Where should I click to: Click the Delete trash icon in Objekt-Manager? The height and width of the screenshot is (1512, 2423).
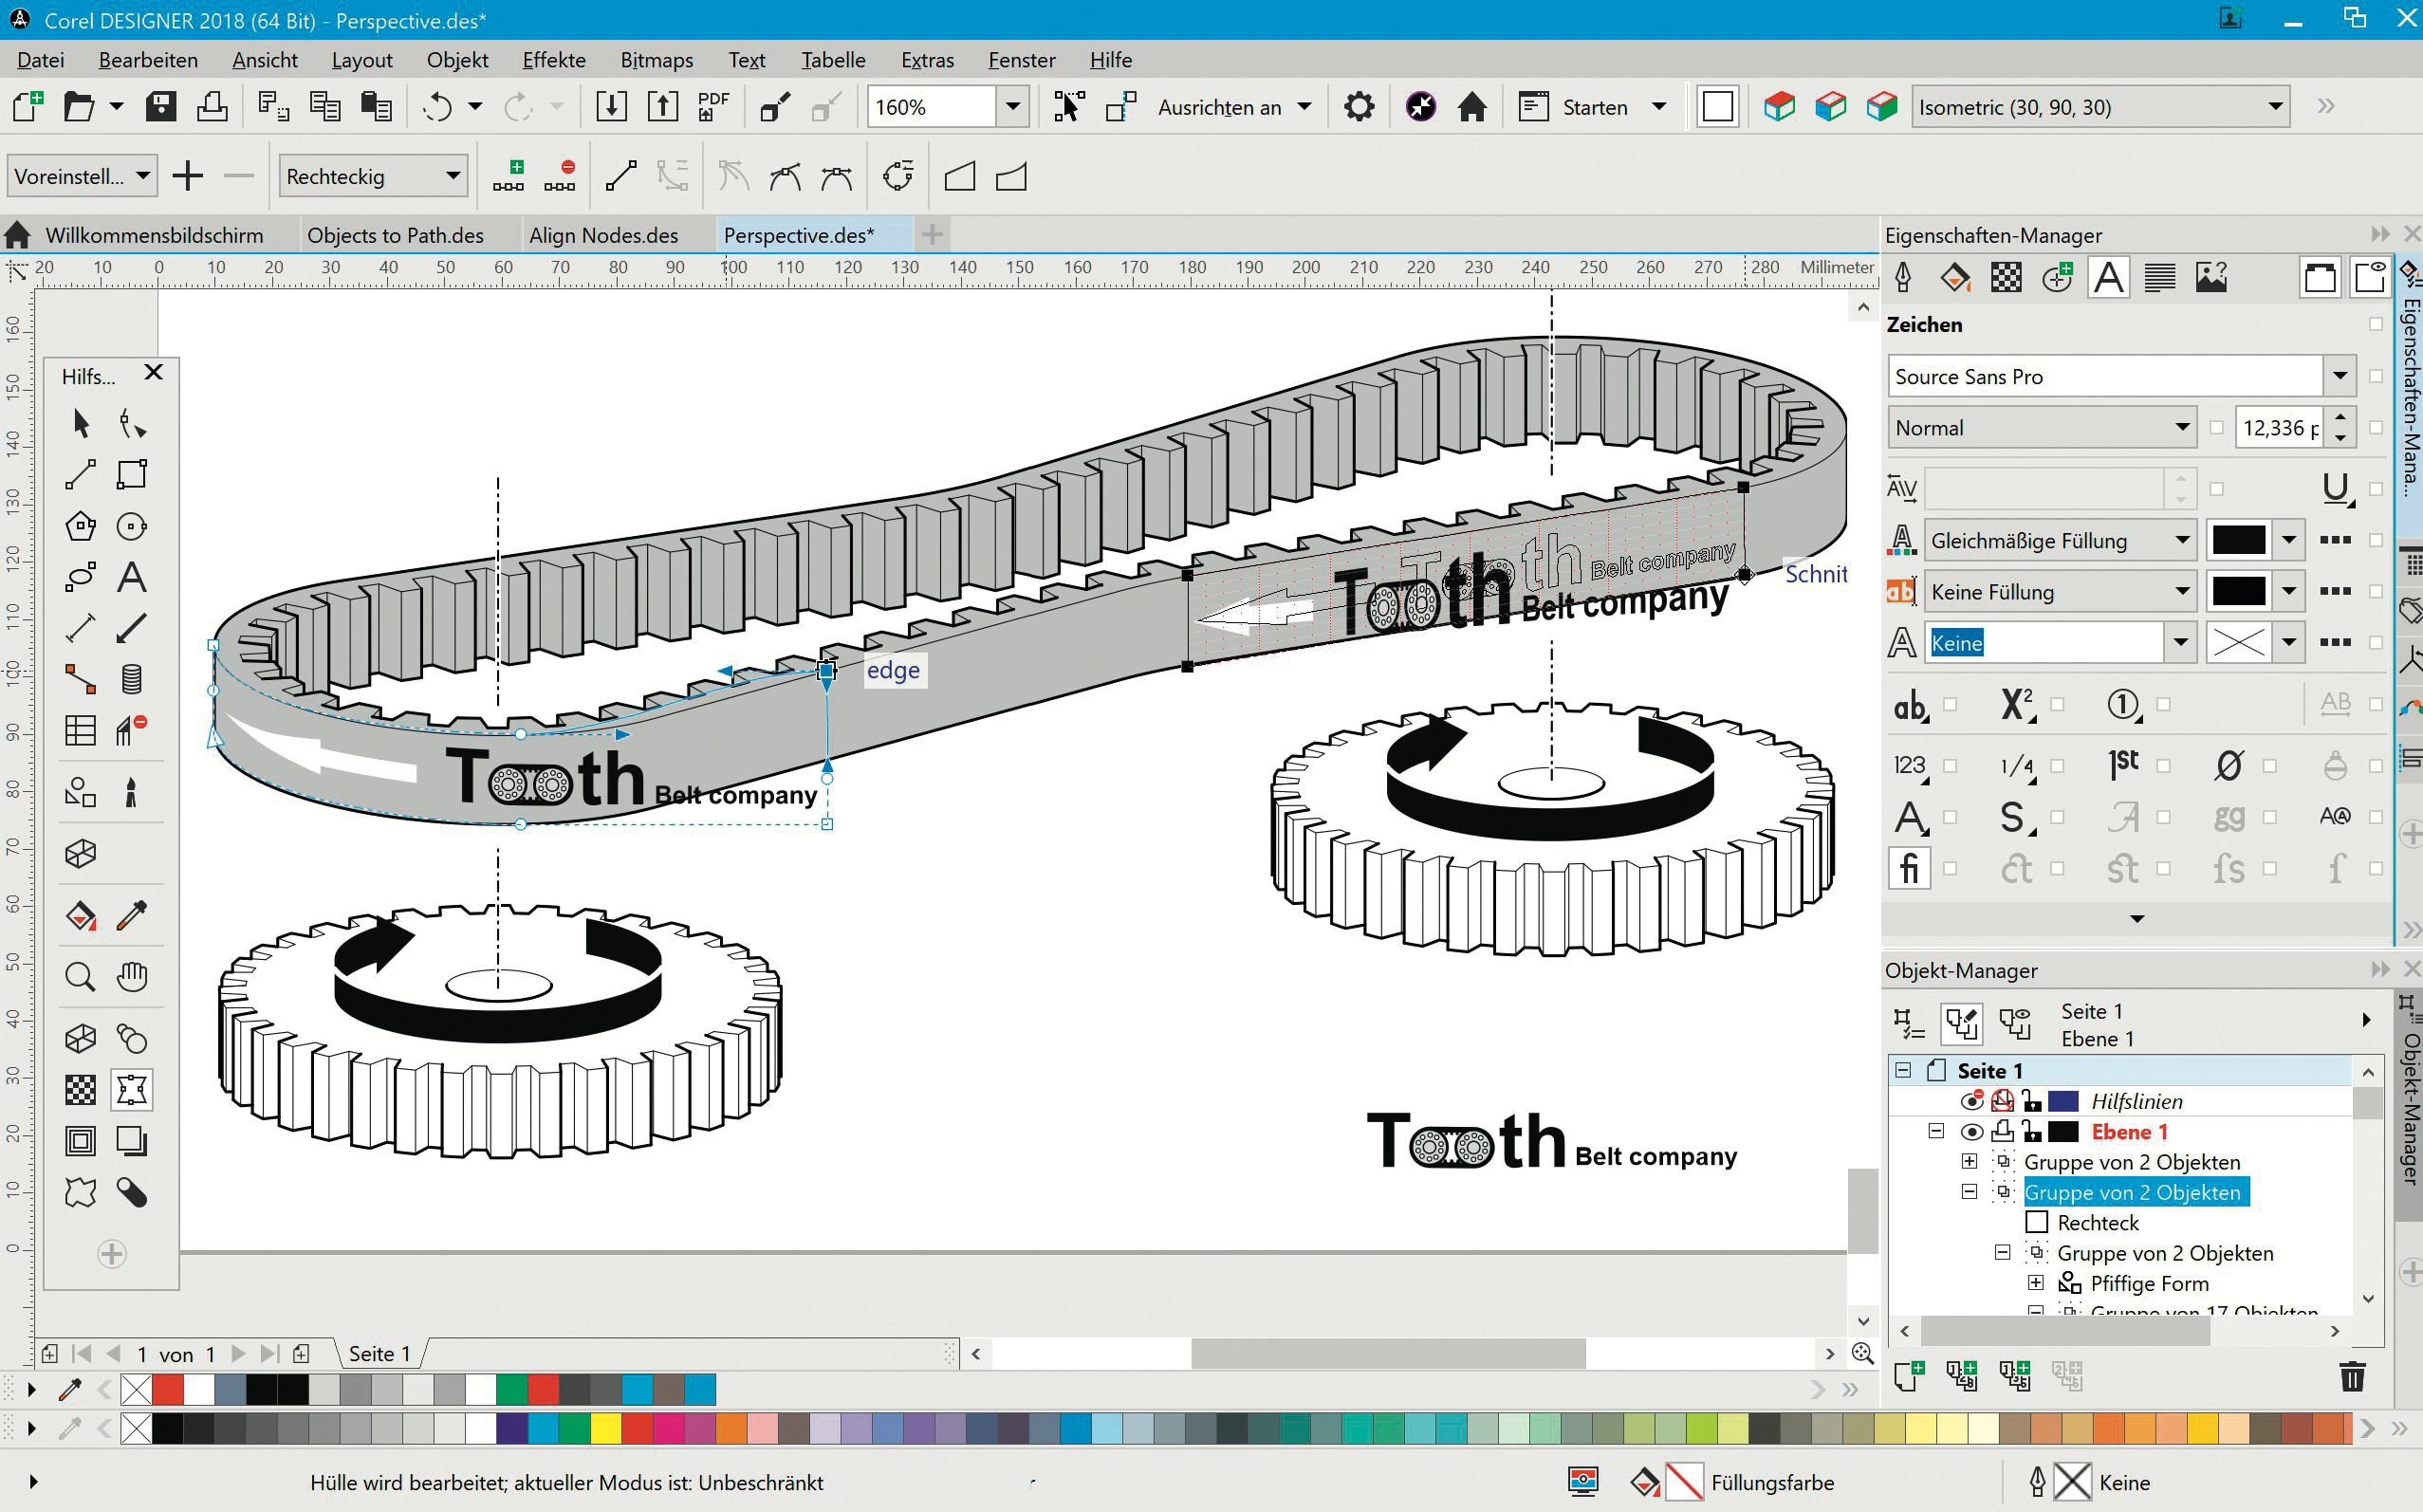(2352, 1377)
